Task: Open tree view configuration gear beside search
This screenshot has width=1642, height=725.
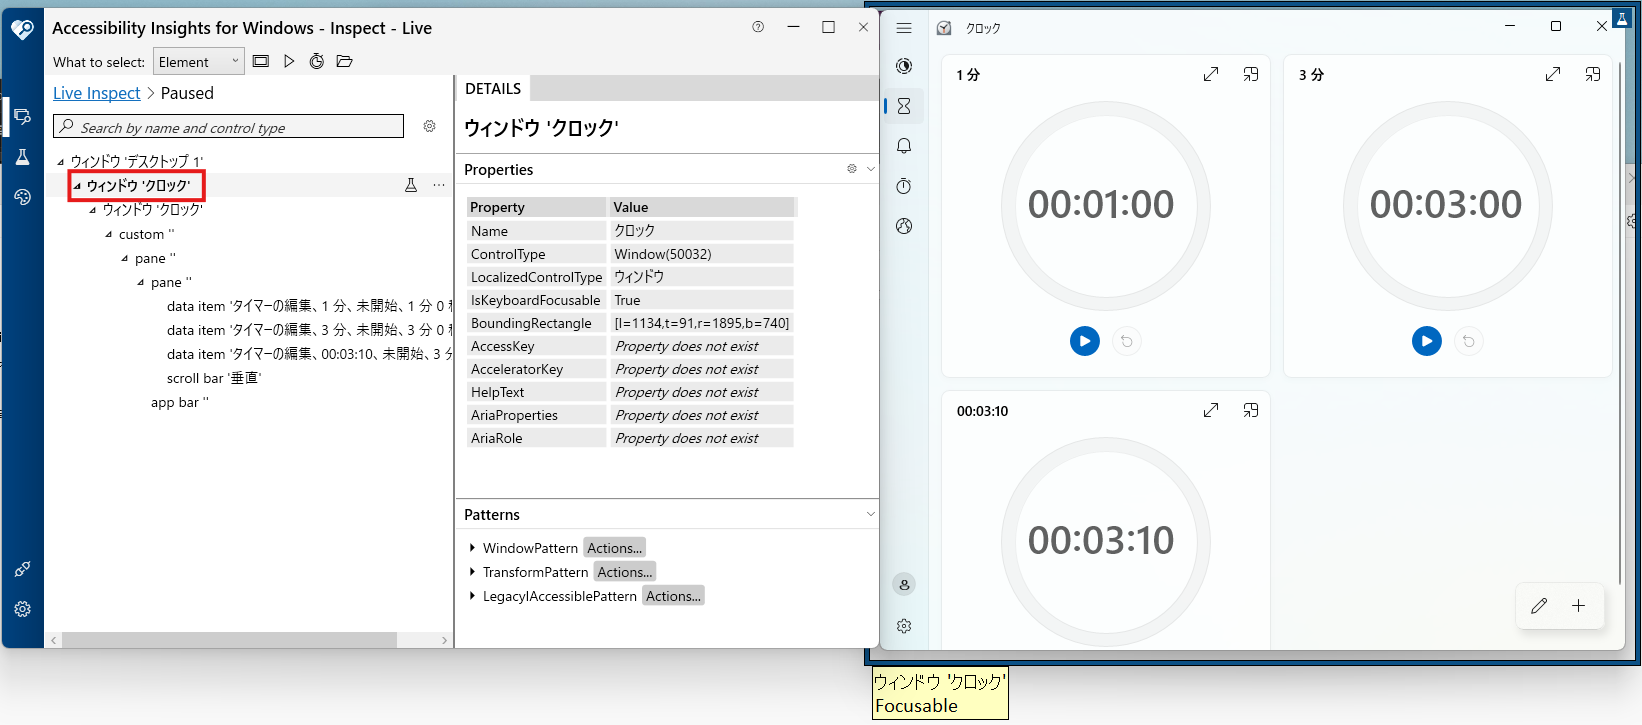Action: pos(429,126)
